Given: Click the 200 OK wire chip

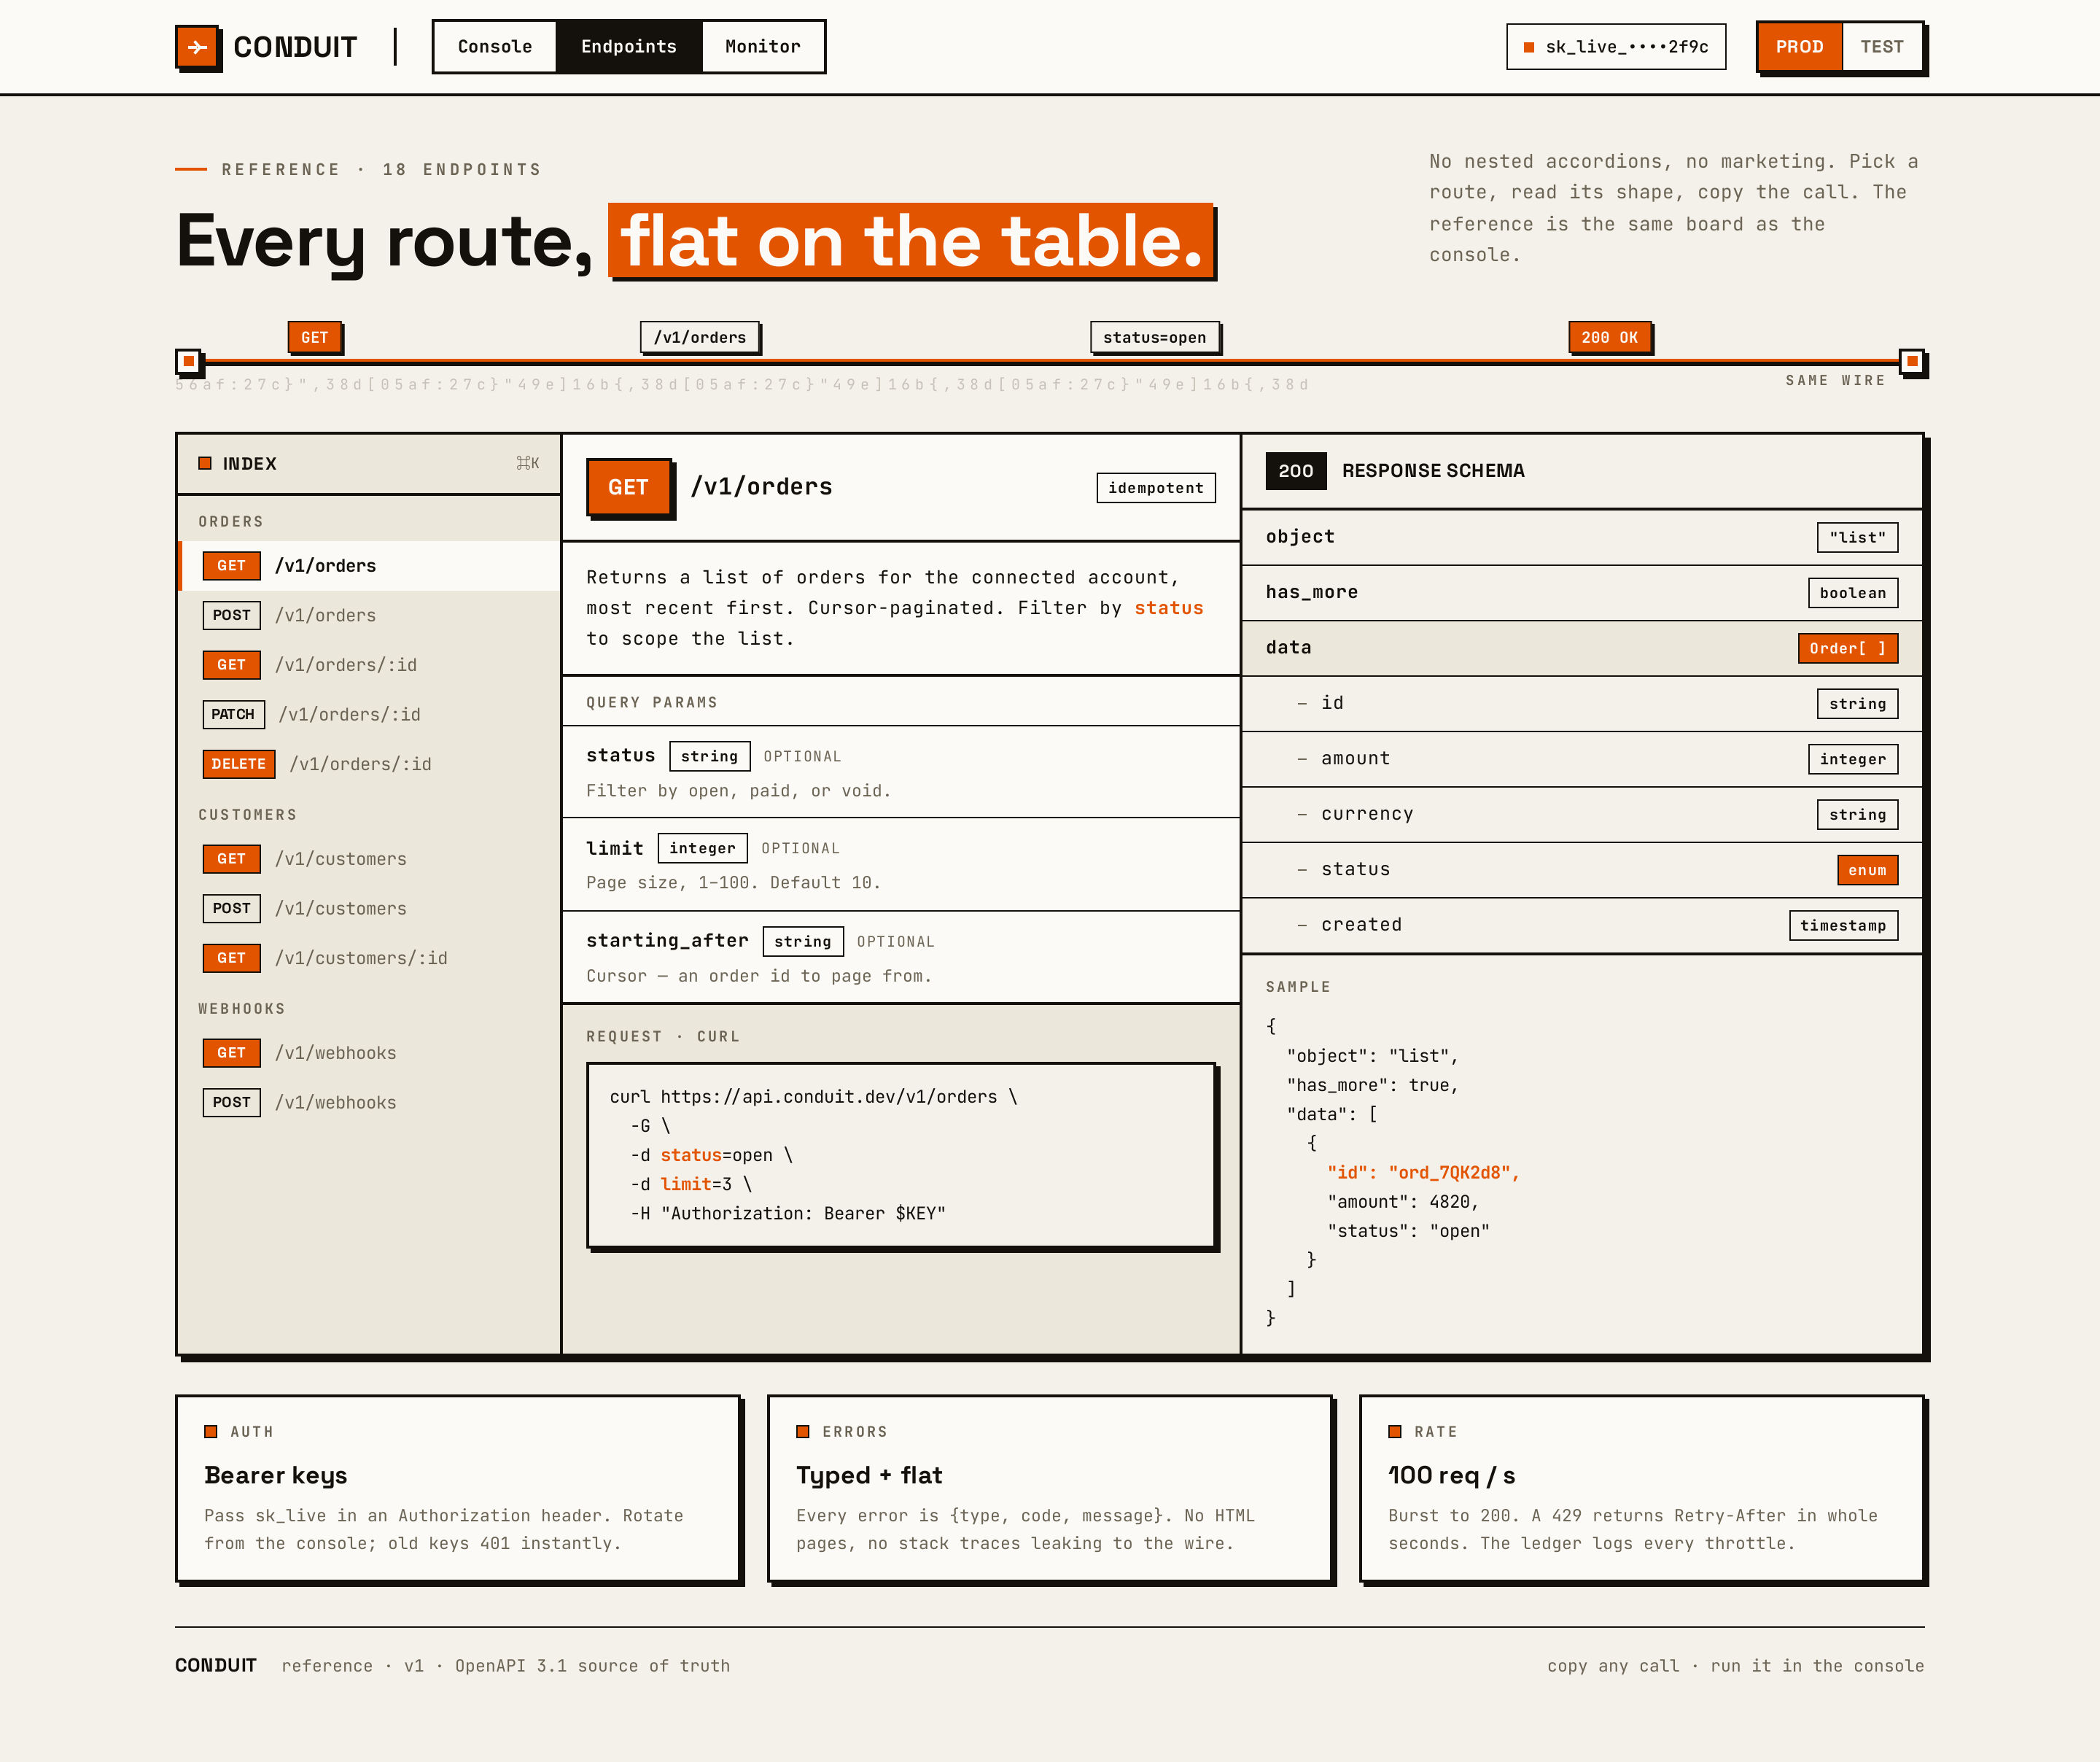Looking at the screenshot, I should (x=1610, y=338).
